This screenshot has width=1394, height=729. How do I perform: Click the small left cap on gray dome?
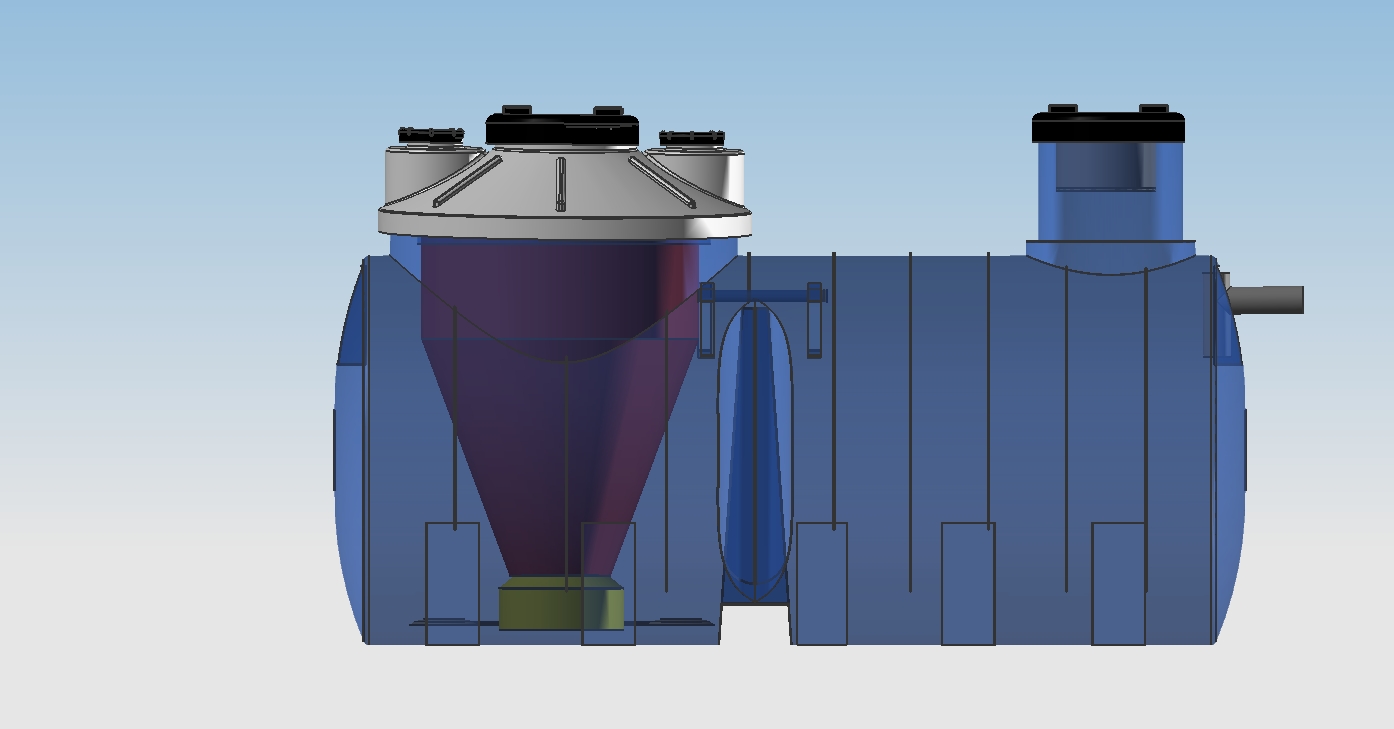tap(431, 136)
